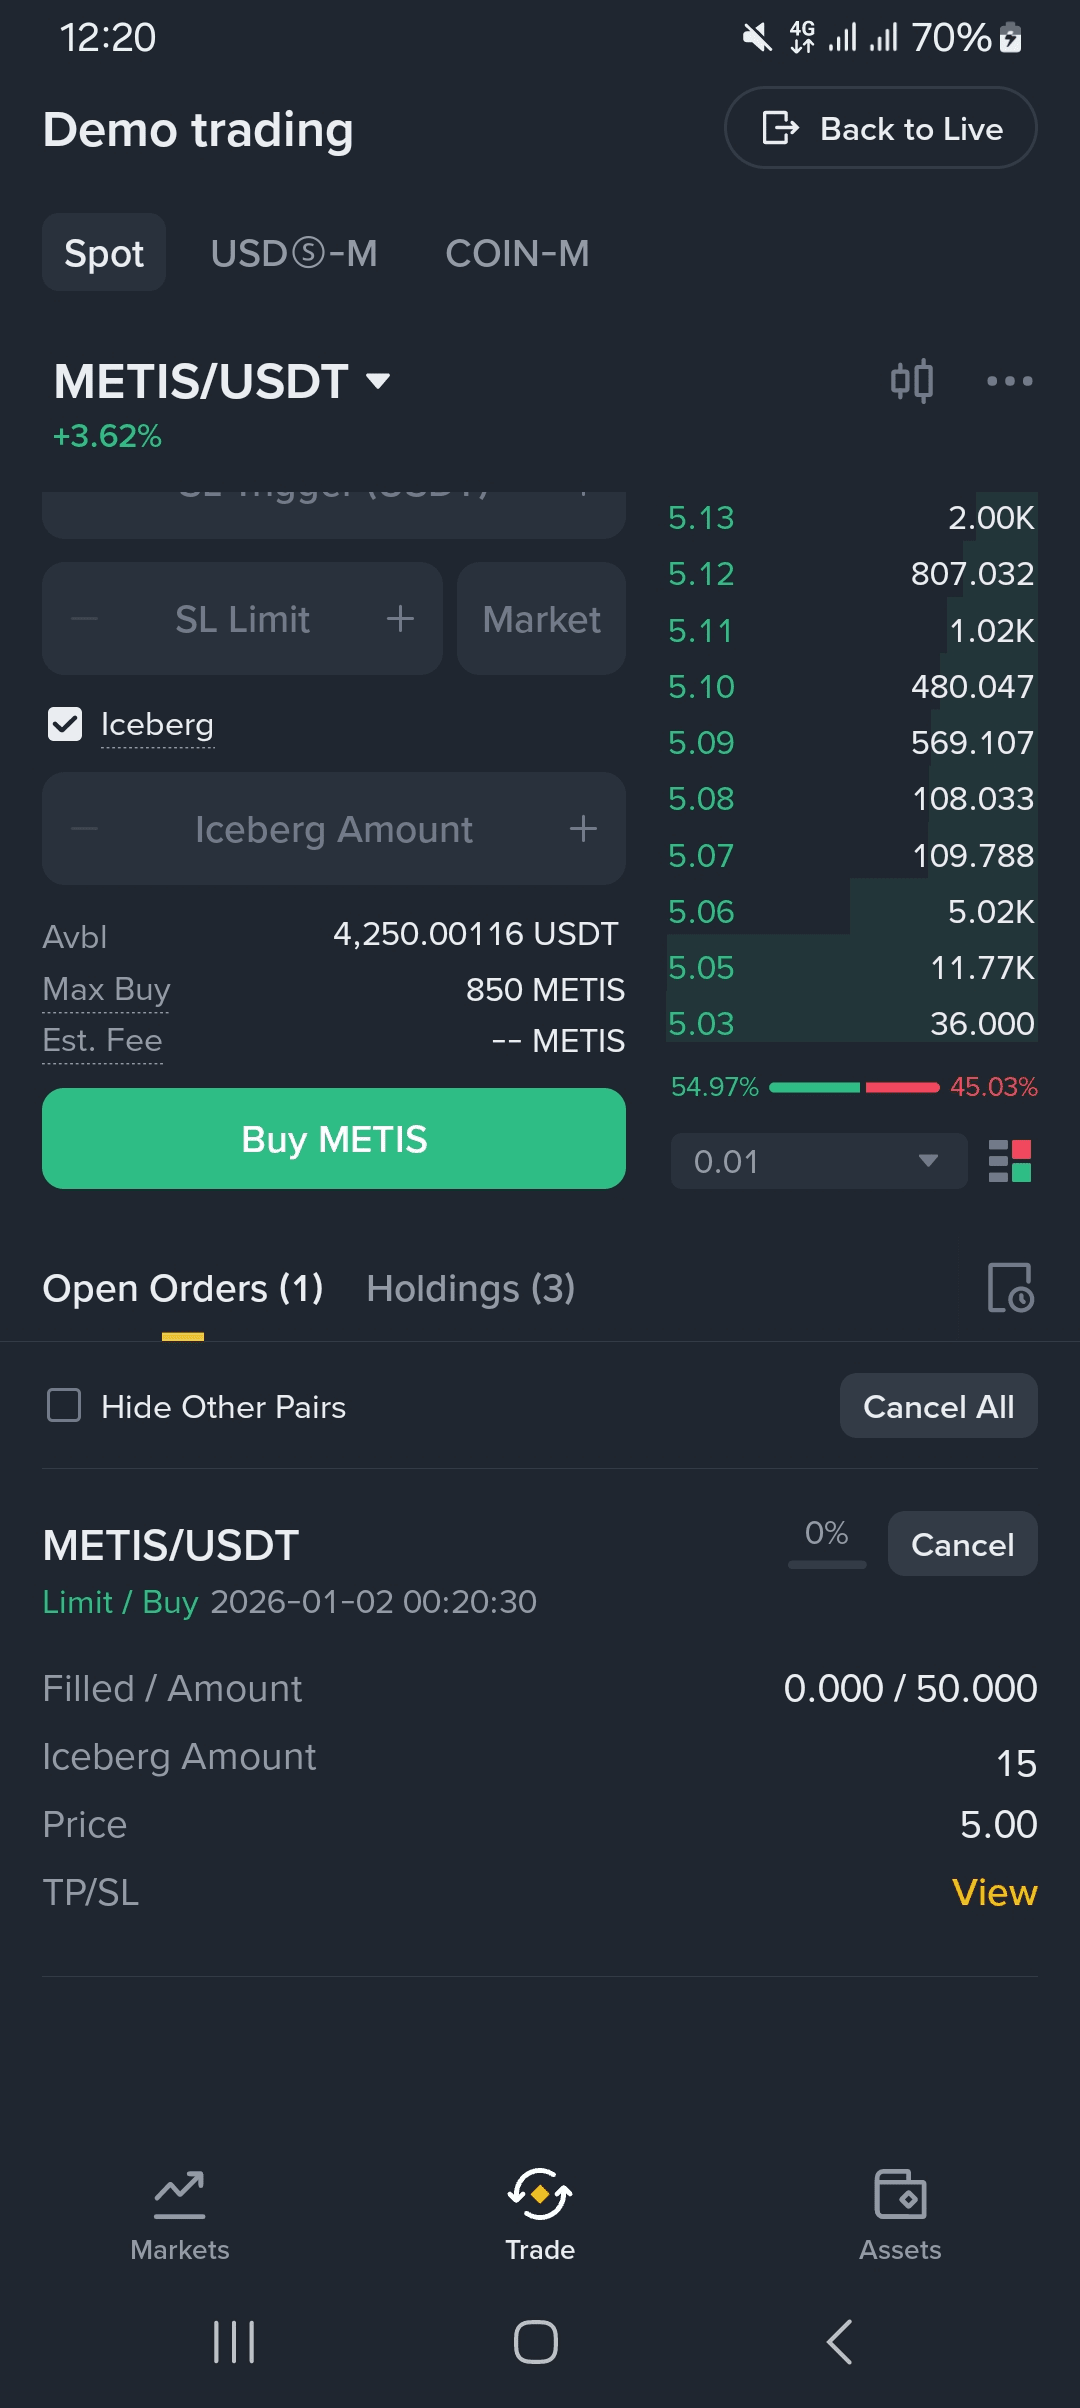Switch to Holdings (3) tab

click(470, 1288)
